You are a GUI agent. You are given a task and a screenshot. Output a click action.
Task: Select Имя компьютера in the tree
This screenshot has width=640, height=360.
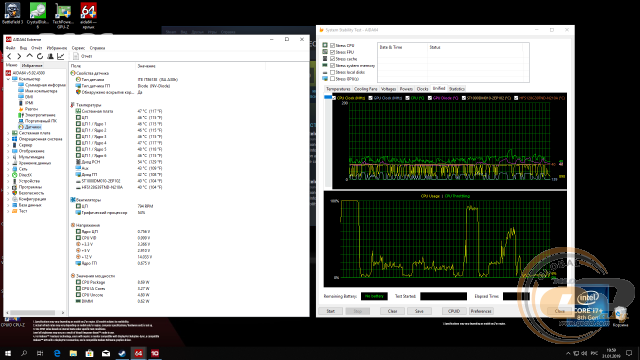[41, 91]
